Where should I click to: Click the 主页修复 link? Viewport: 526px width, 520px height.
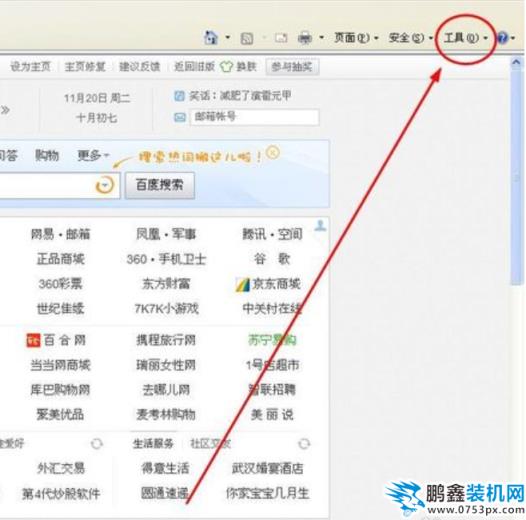coord(85,66)
